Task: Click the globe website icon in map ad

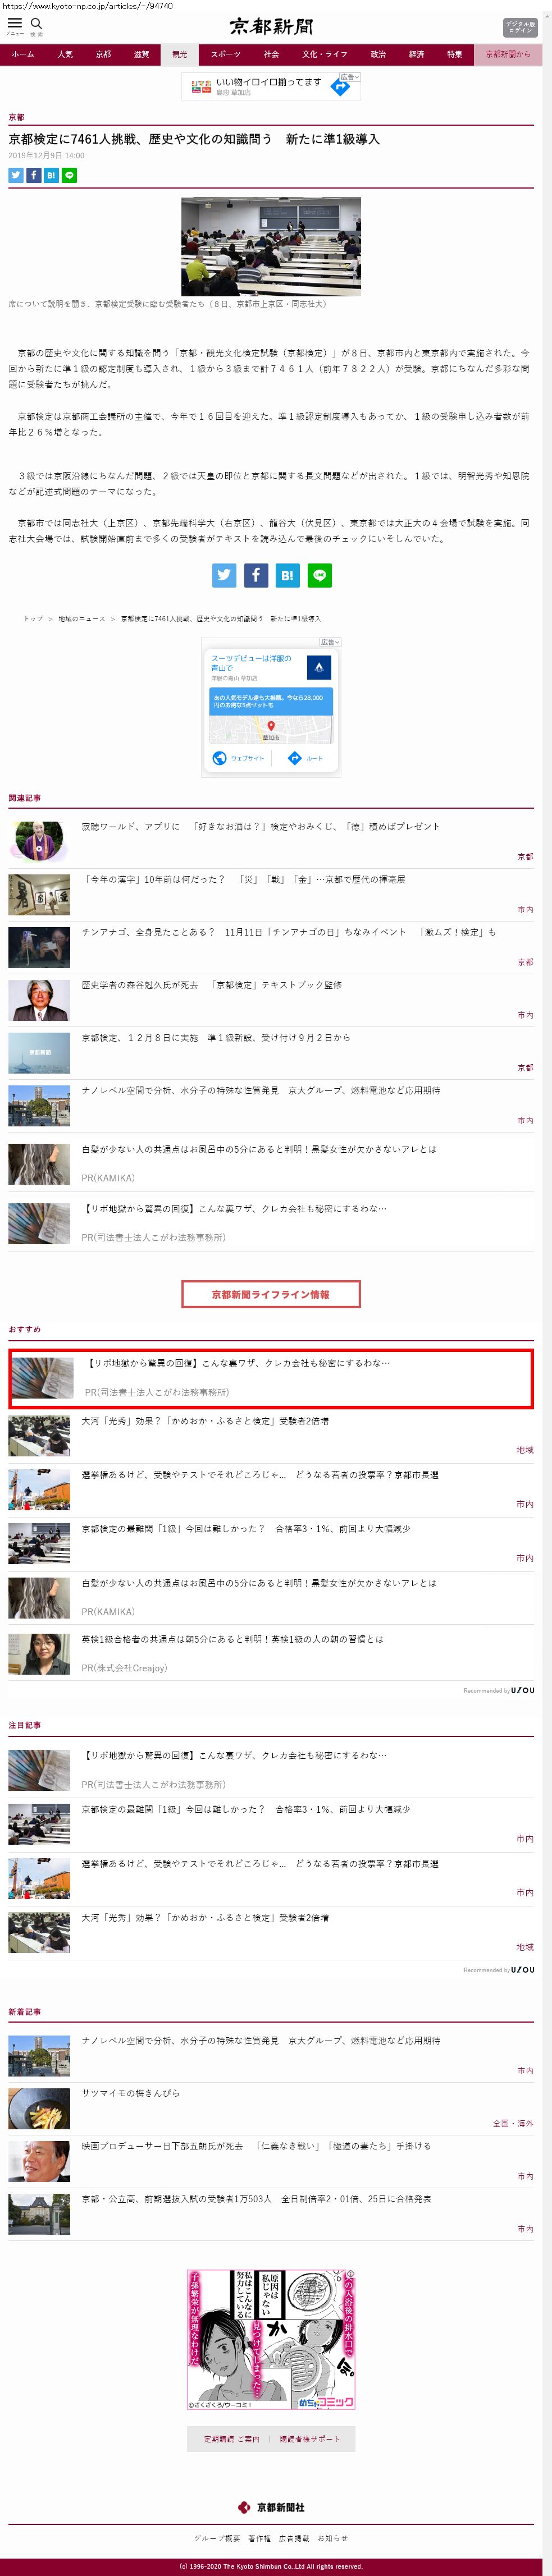Action: [220, 758]
